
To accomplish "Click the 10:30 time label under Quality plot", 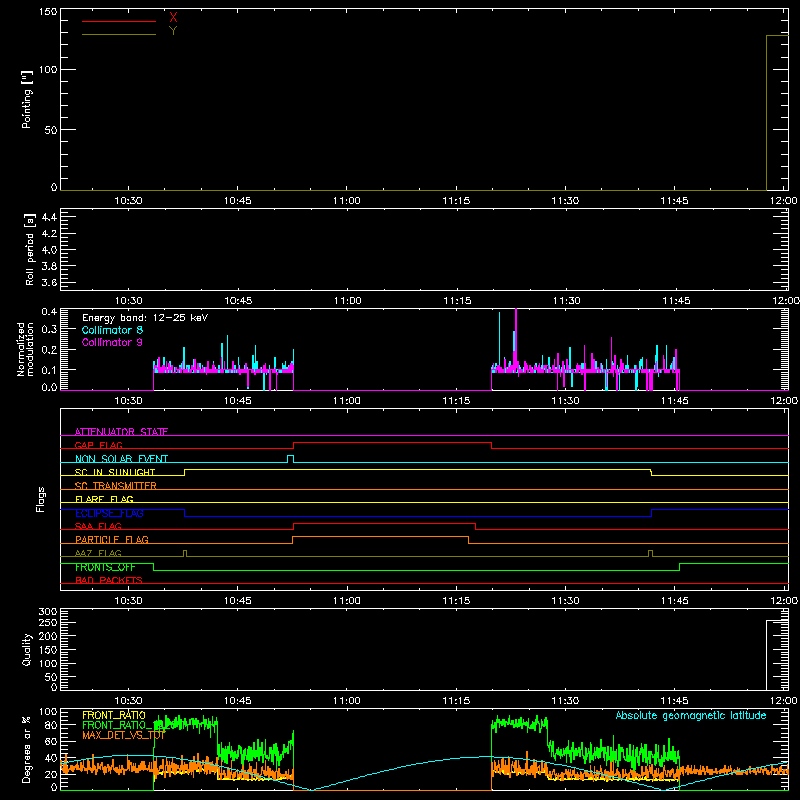I will (128, 701).
